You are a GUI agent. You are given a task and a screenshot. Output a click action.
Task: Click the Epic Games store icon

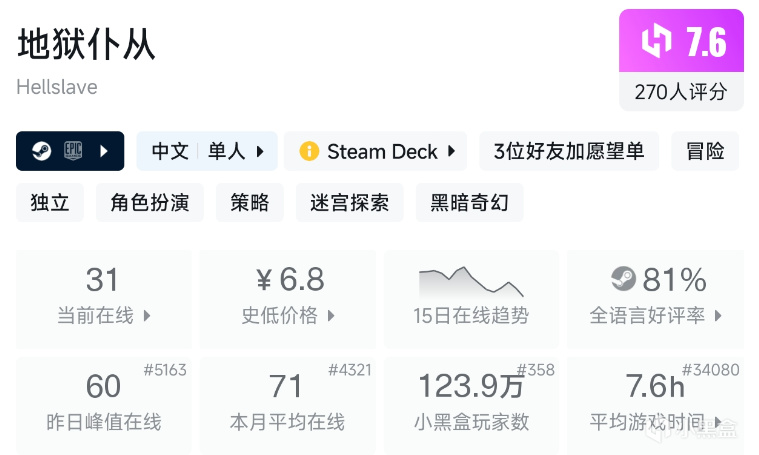73,151
